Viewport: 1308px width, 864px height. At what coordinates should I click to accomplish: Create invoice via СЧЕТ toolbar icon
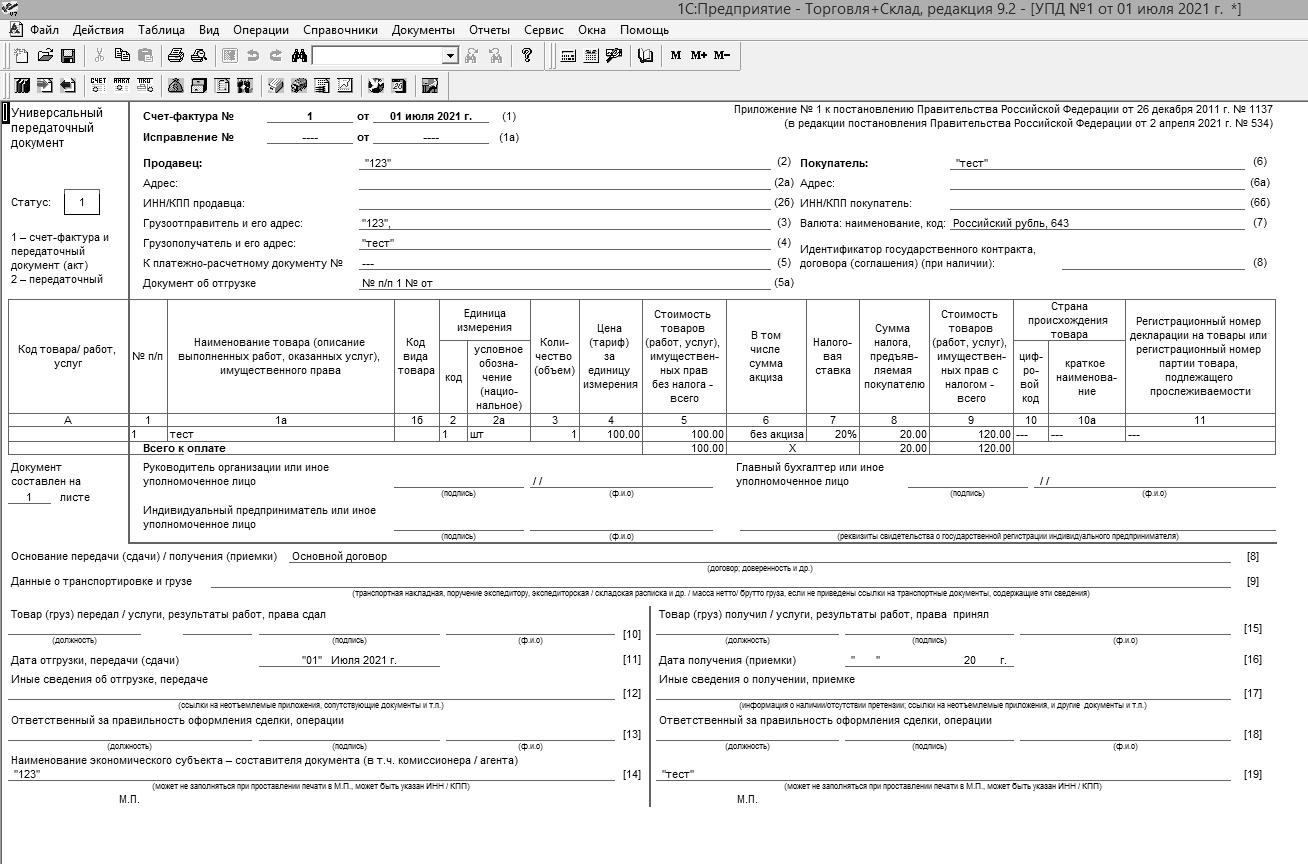(98, 86)
